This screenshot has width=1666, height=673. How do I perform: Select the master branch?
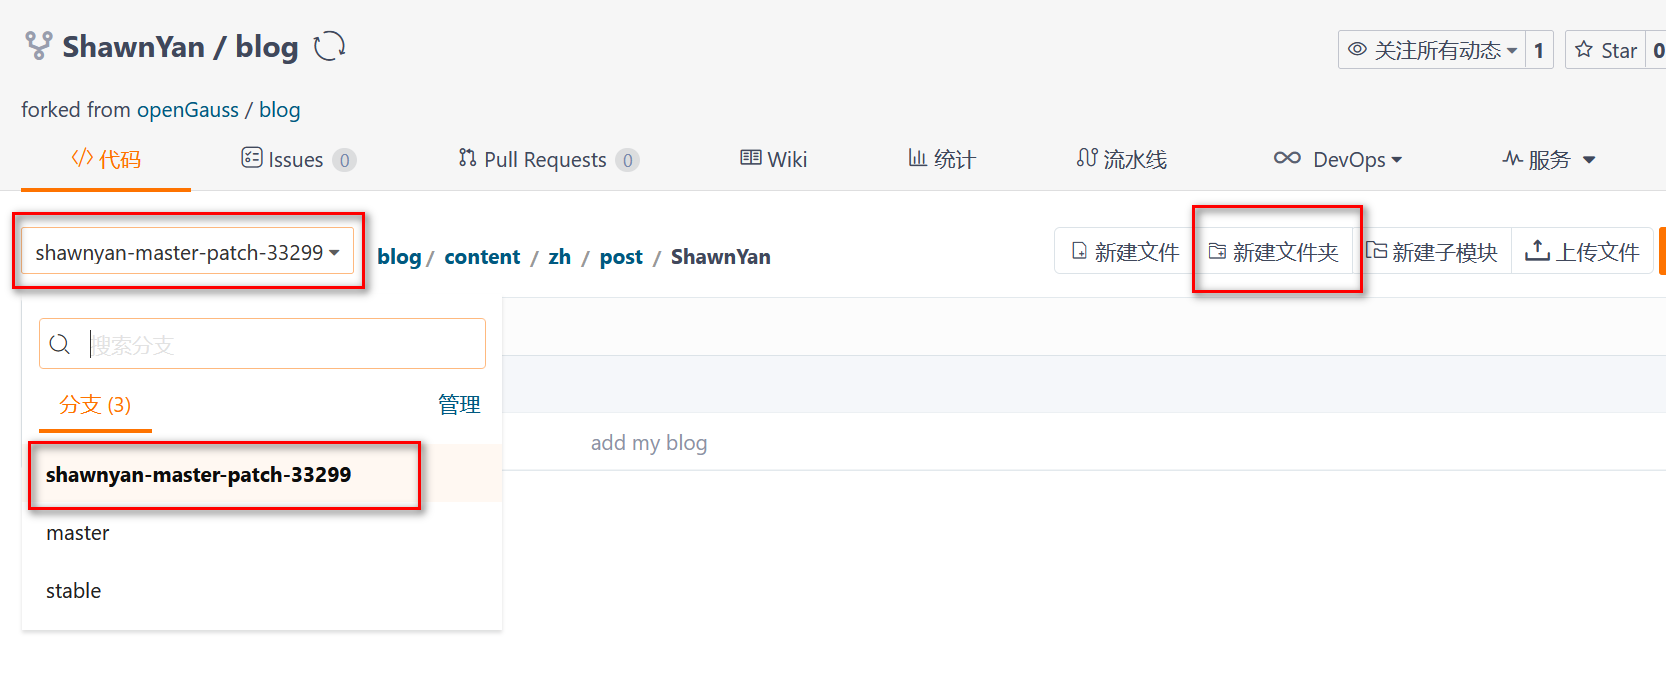pos(78,533)
